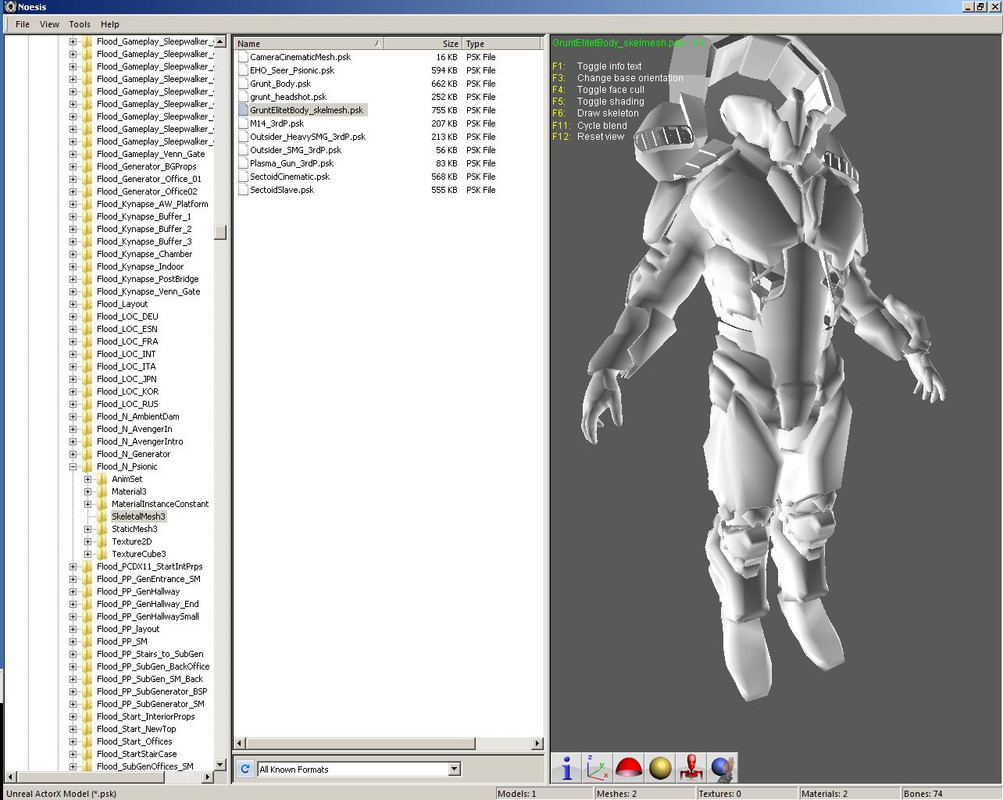
Task: Open the Help menu
Action: [x=109, y=24]
